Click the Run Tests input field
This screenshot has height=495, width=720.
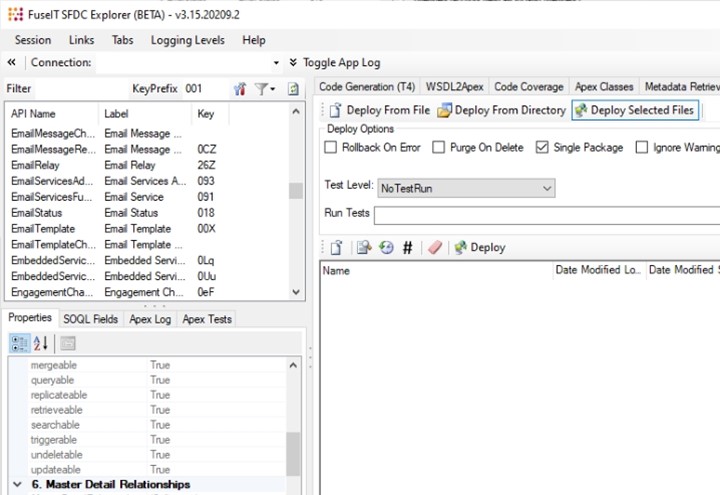pyautogui.click(x=547, y=215)
